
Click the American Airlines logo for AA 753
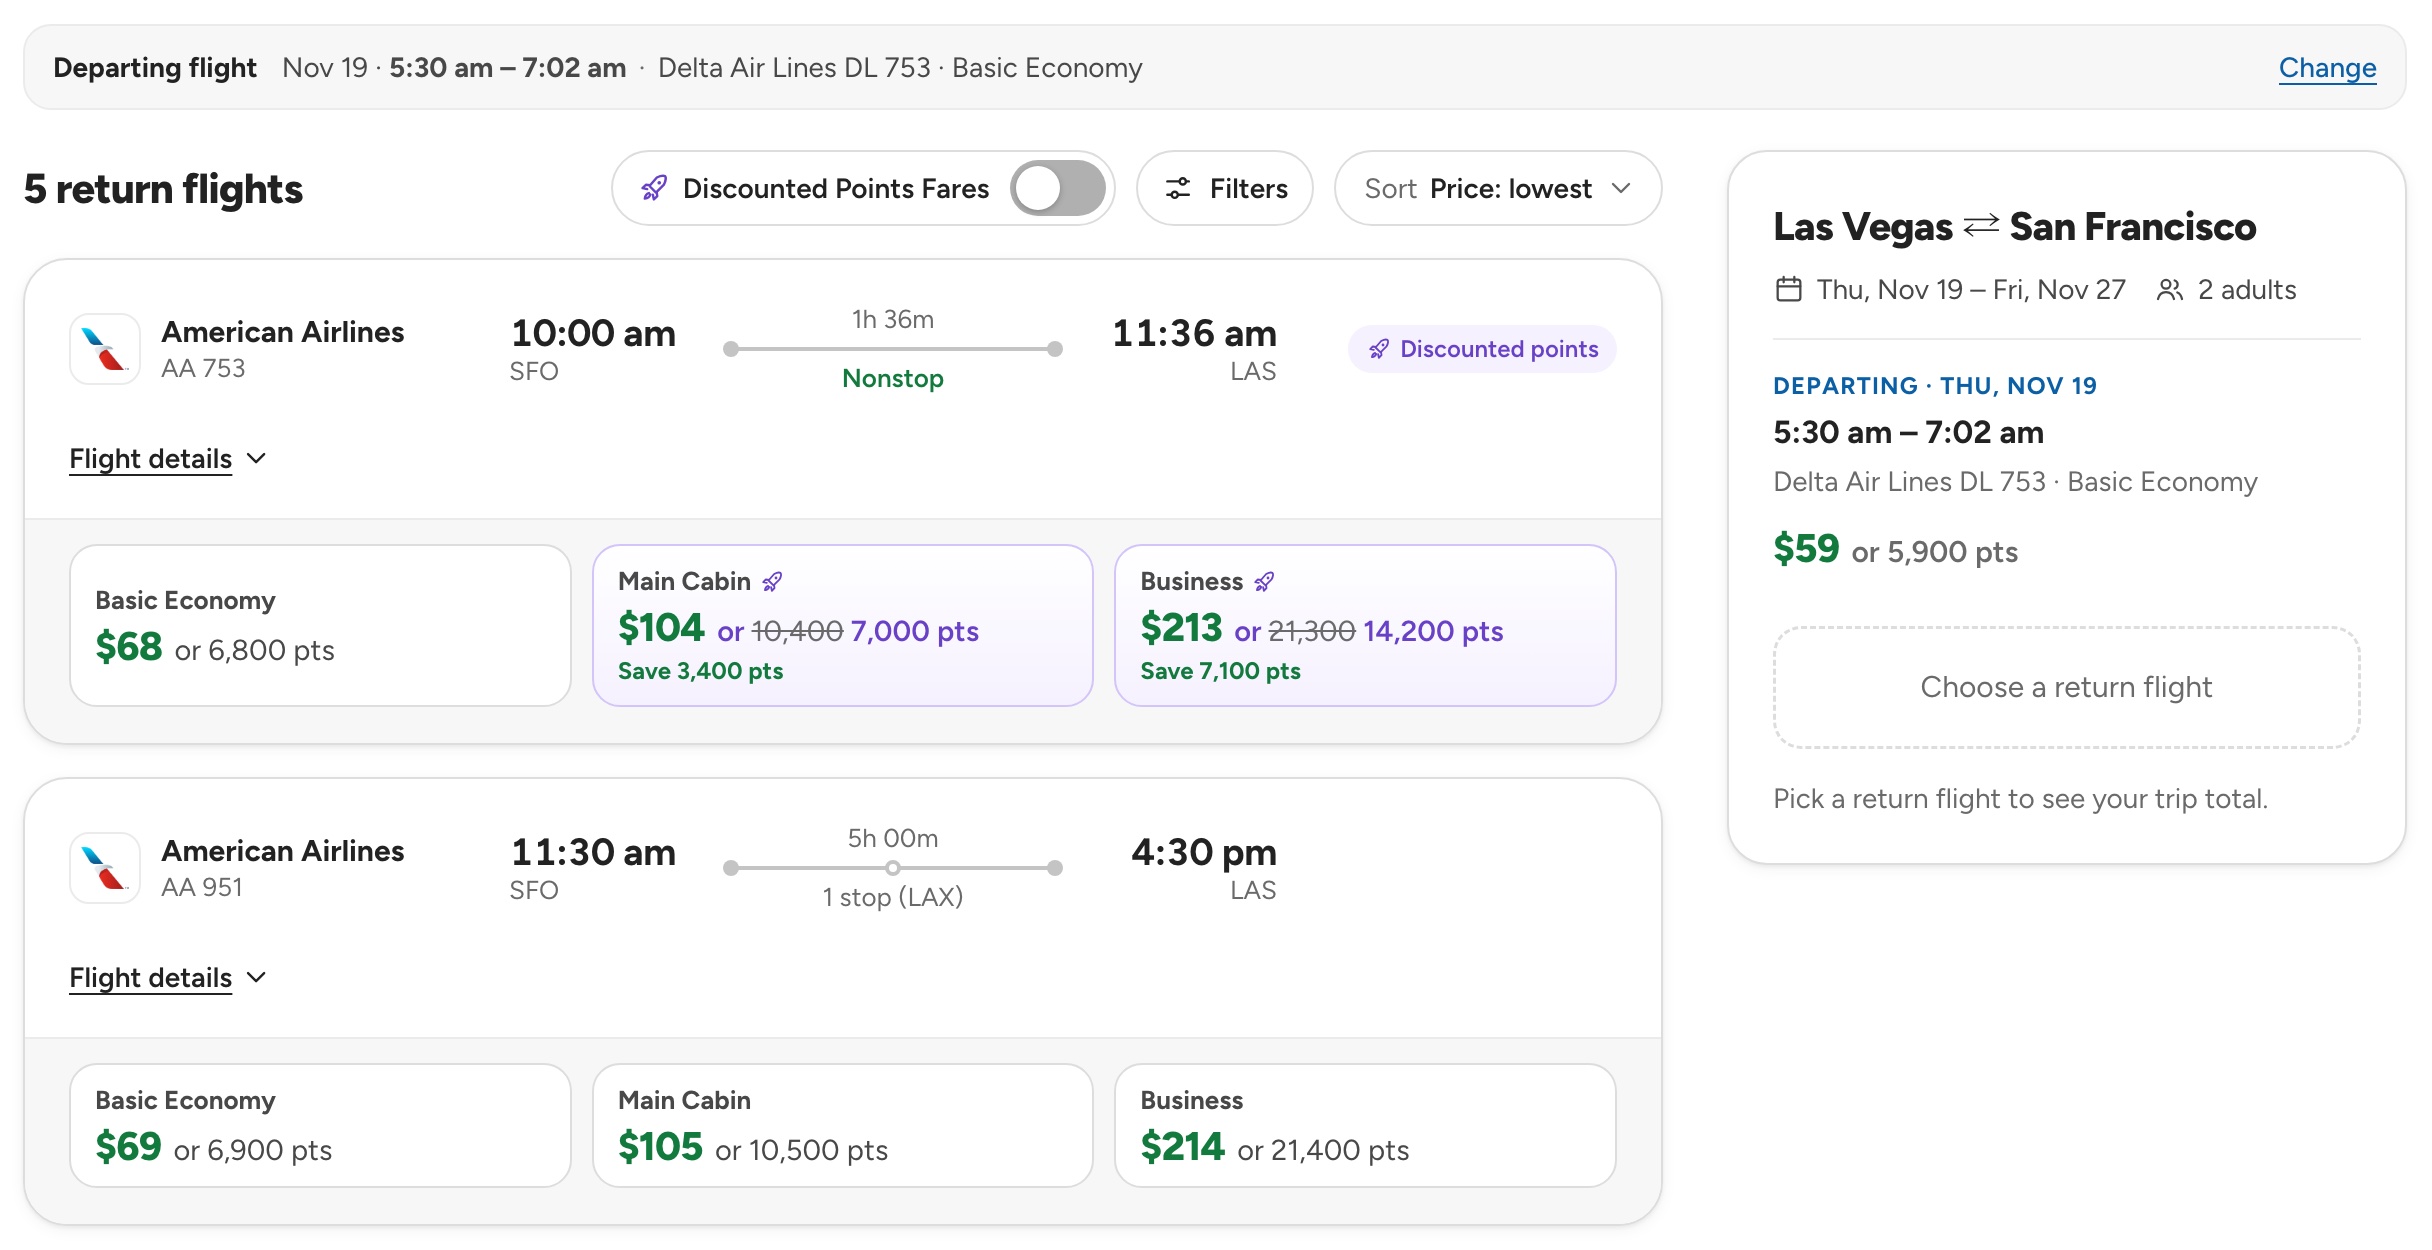pos(105,349)
